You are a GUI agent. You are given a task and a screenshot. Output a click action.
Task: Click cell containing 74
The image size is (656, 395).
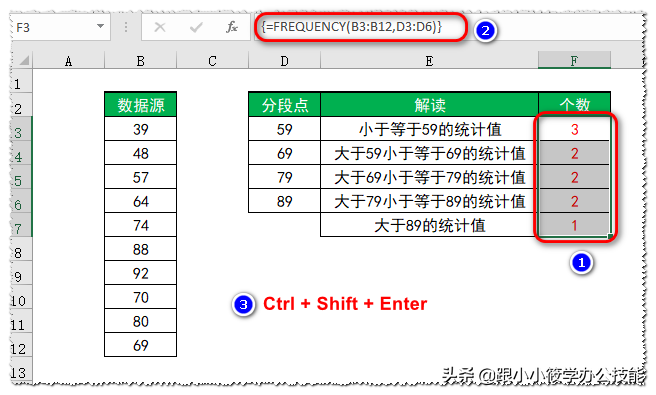tap(141, 225)
